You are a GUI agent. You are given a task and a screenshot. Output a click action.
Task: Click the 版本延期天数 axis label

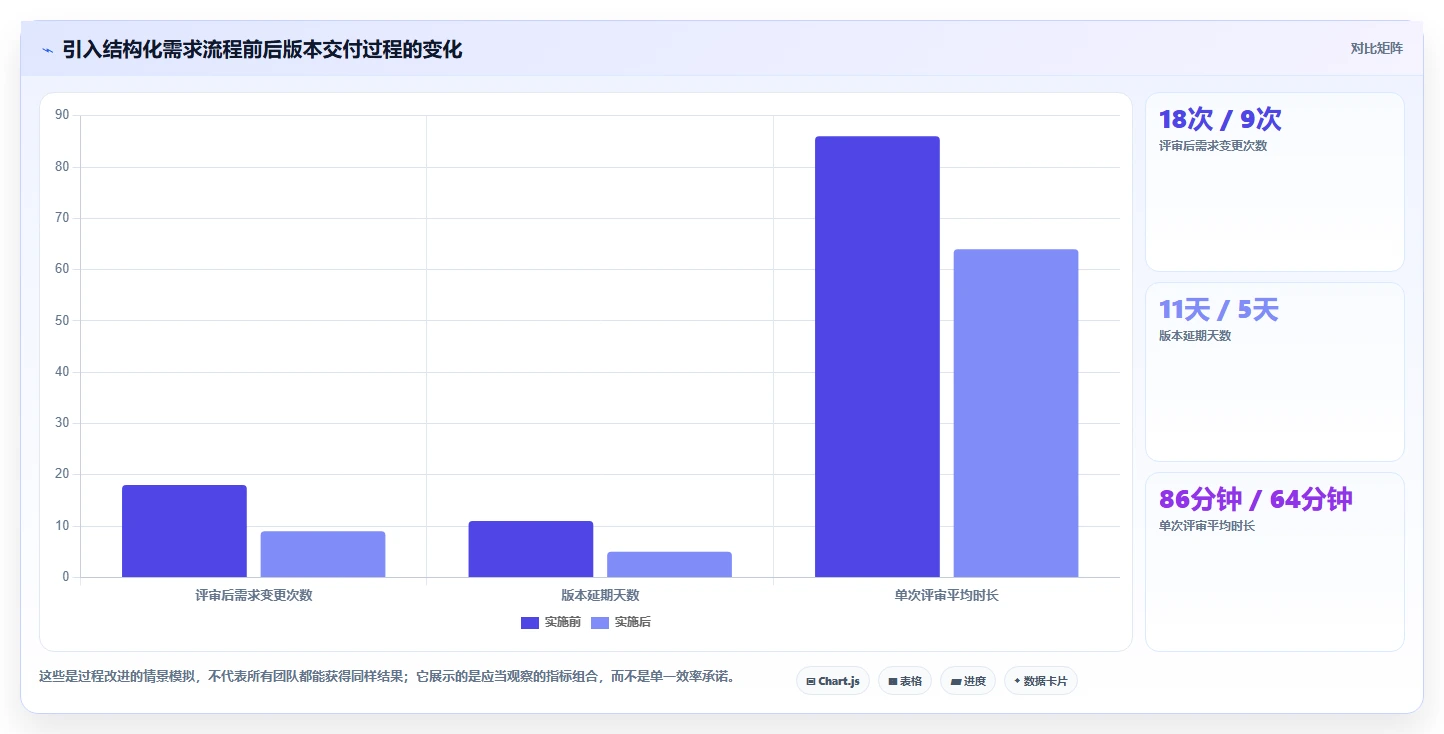tap(600, 595)
